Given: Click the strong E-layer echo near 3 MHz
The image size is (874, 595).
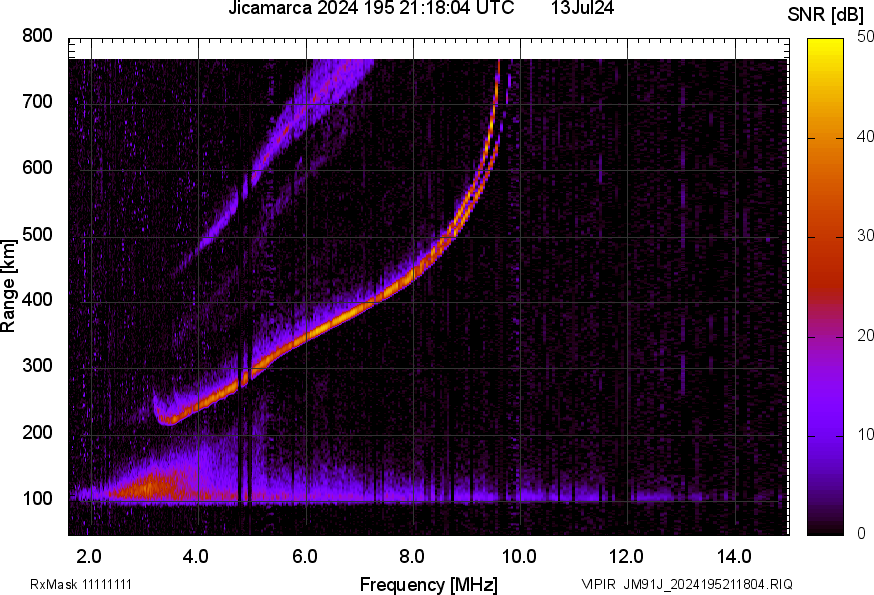Looking at the screenshot, I should (x=150, y=485).
